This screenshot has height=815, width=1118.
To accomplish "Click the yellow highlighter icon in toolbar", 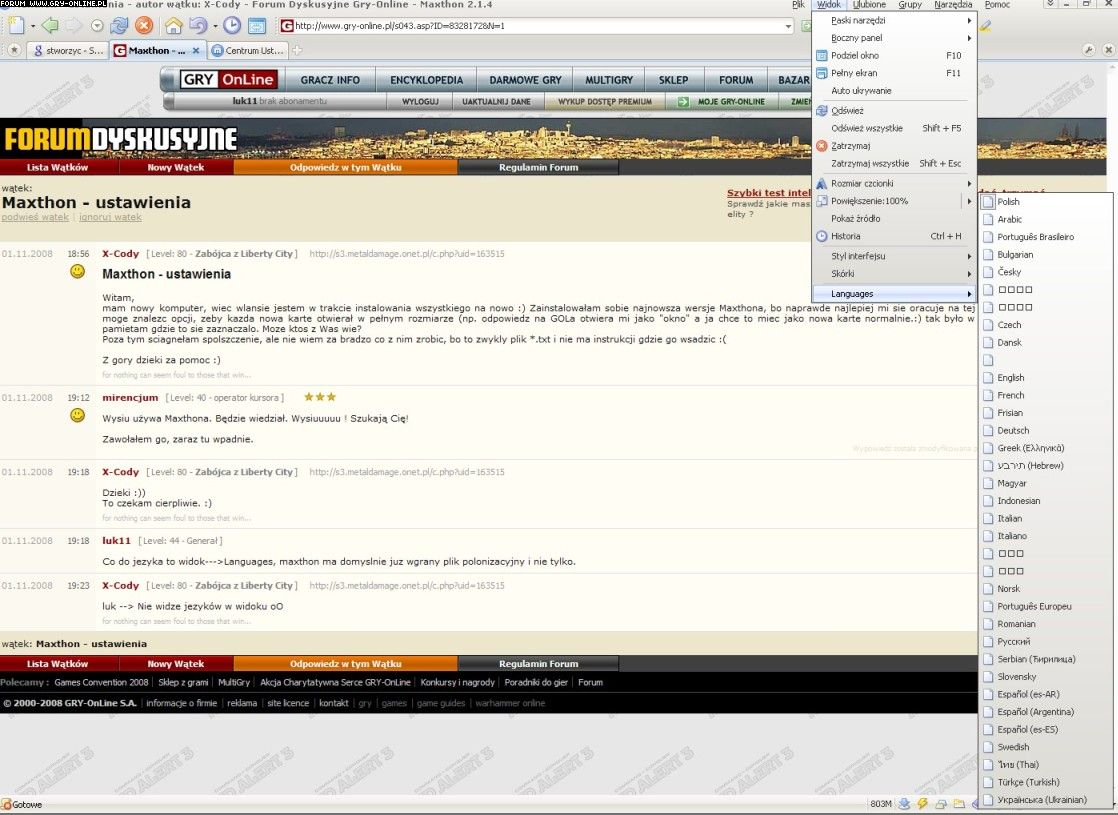I will coord(985,26).
